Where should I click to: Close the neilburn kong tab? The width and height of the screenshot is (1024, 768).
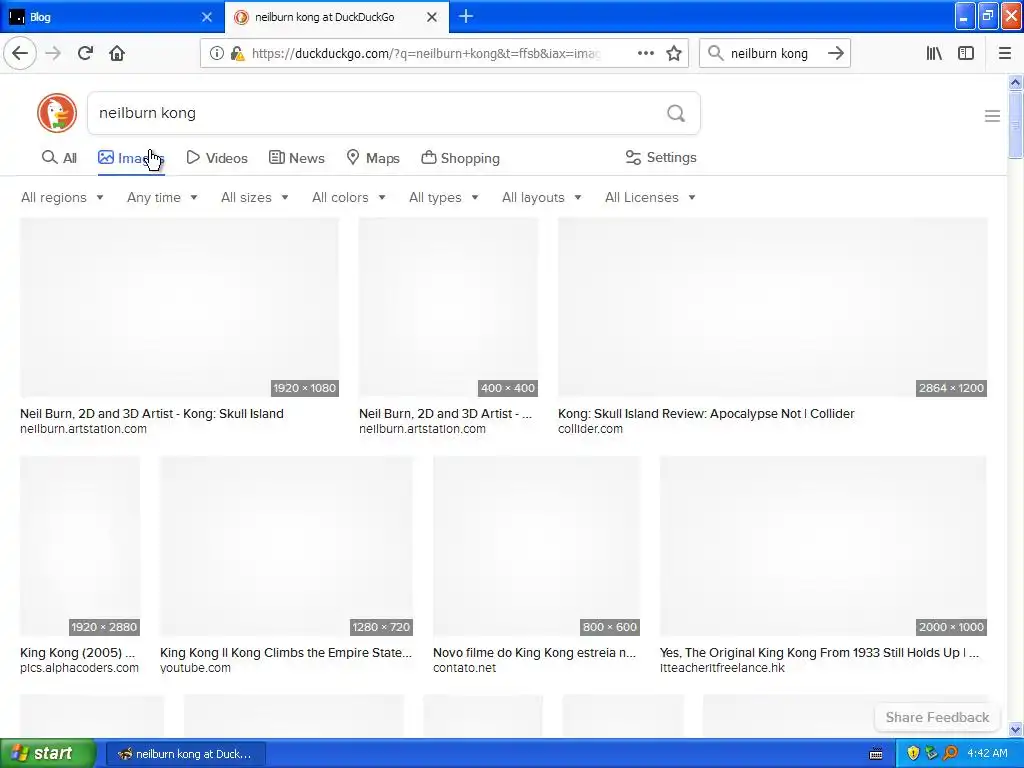coord(432,17)
